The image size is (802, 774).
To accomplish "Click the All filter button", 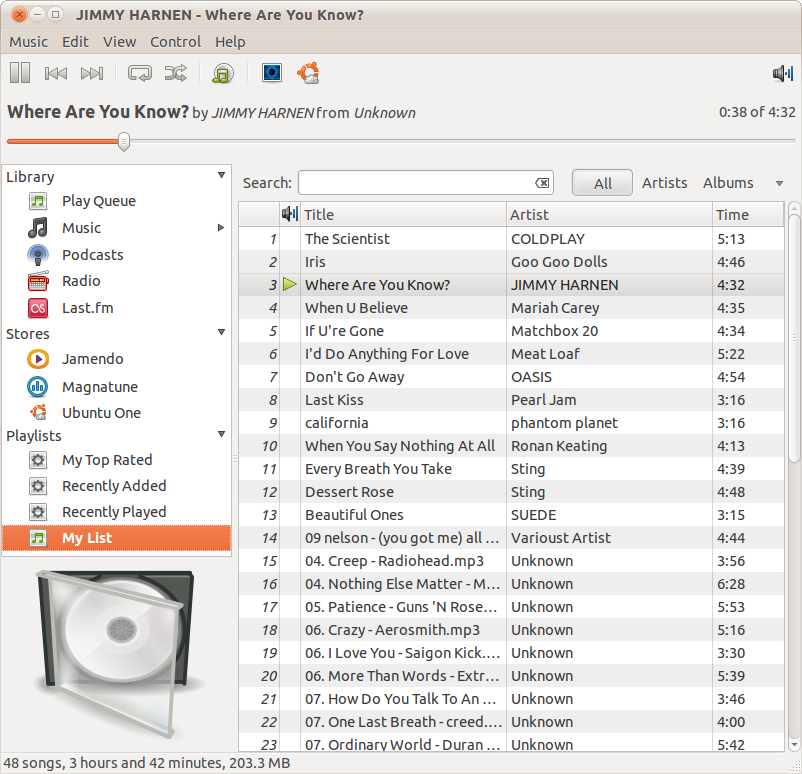I will click(x=602, y=183).
